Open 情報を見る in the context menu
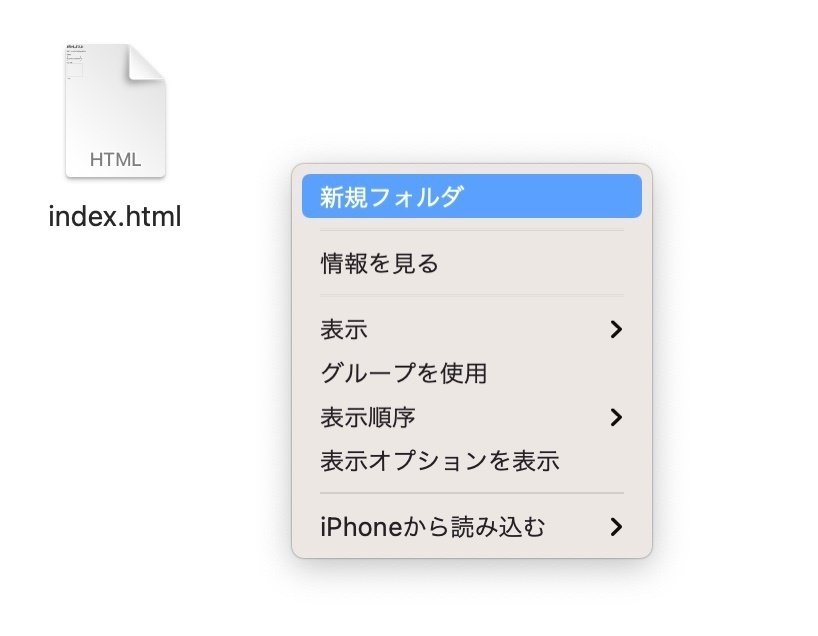Screen dimensions: 818x636 tap(472, 263)
